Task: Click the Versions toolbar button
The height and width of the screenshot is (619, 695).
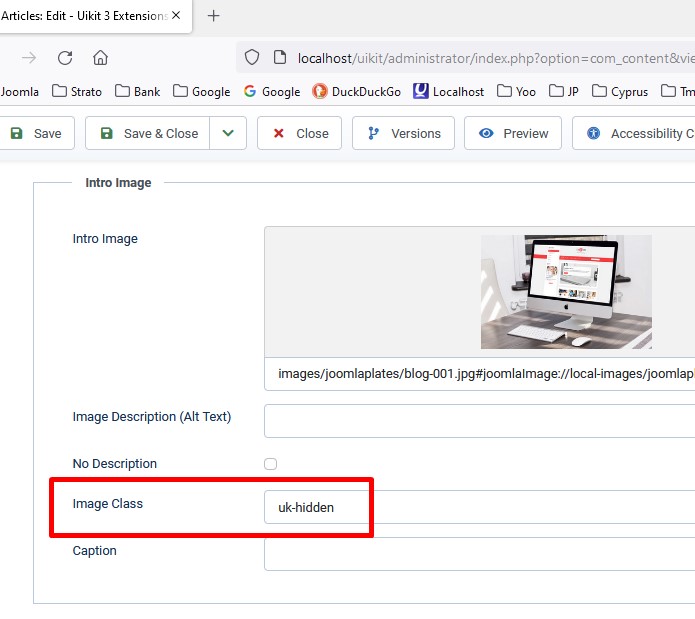Action: pos(404,133)
